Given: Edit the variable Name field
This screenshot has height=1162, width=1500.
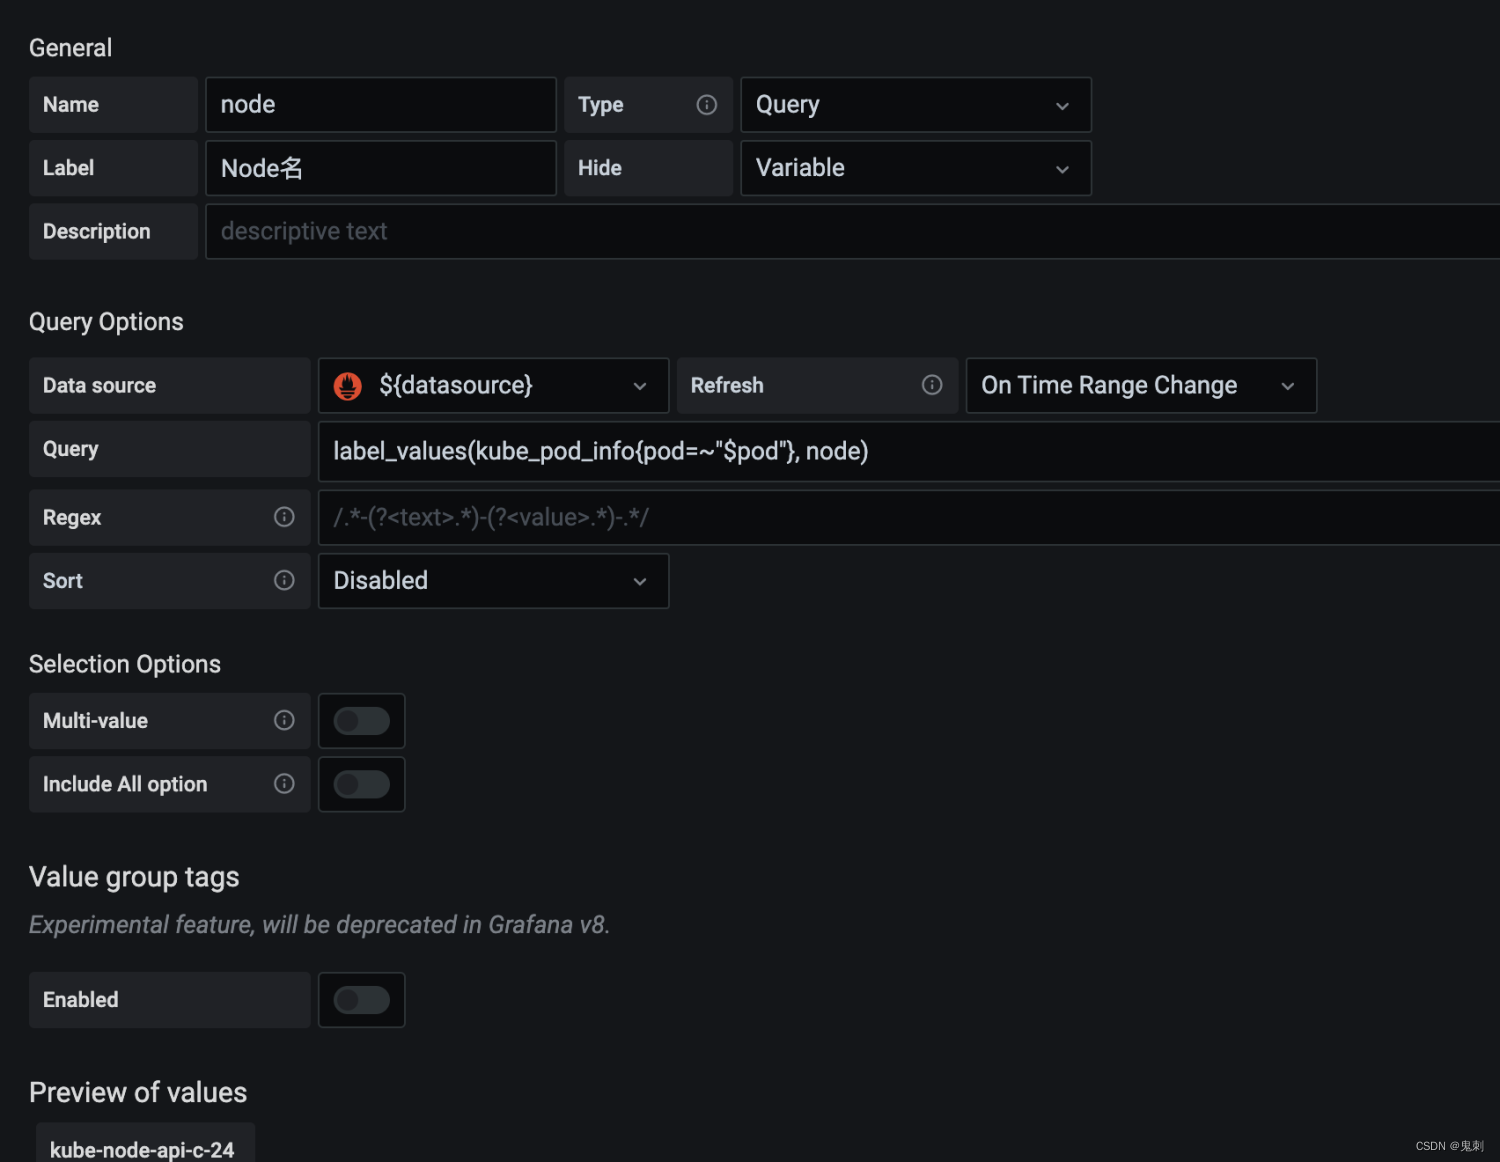Looking at the screenshot, I should click(x=380, y=104).
